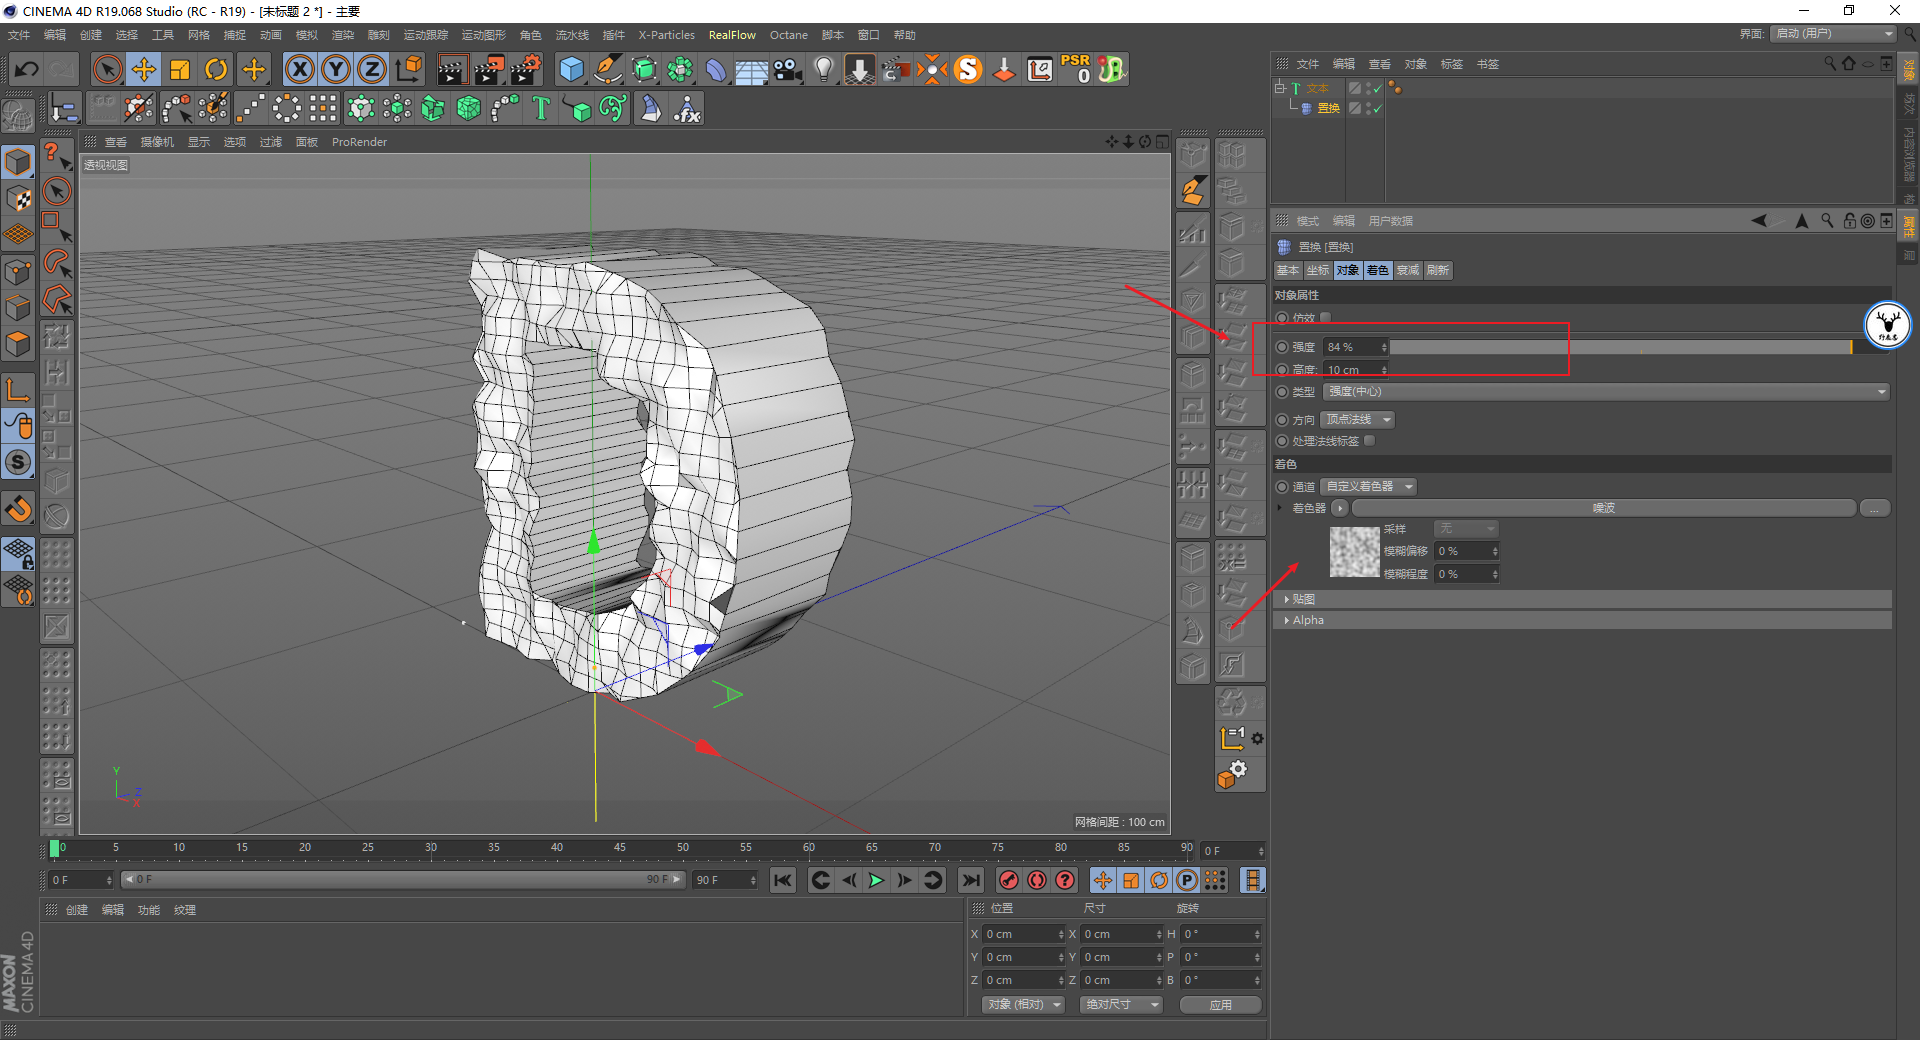Open the 方向 dropdown showing 顶点法线

pyautogui.click(x=1357, y=420)
